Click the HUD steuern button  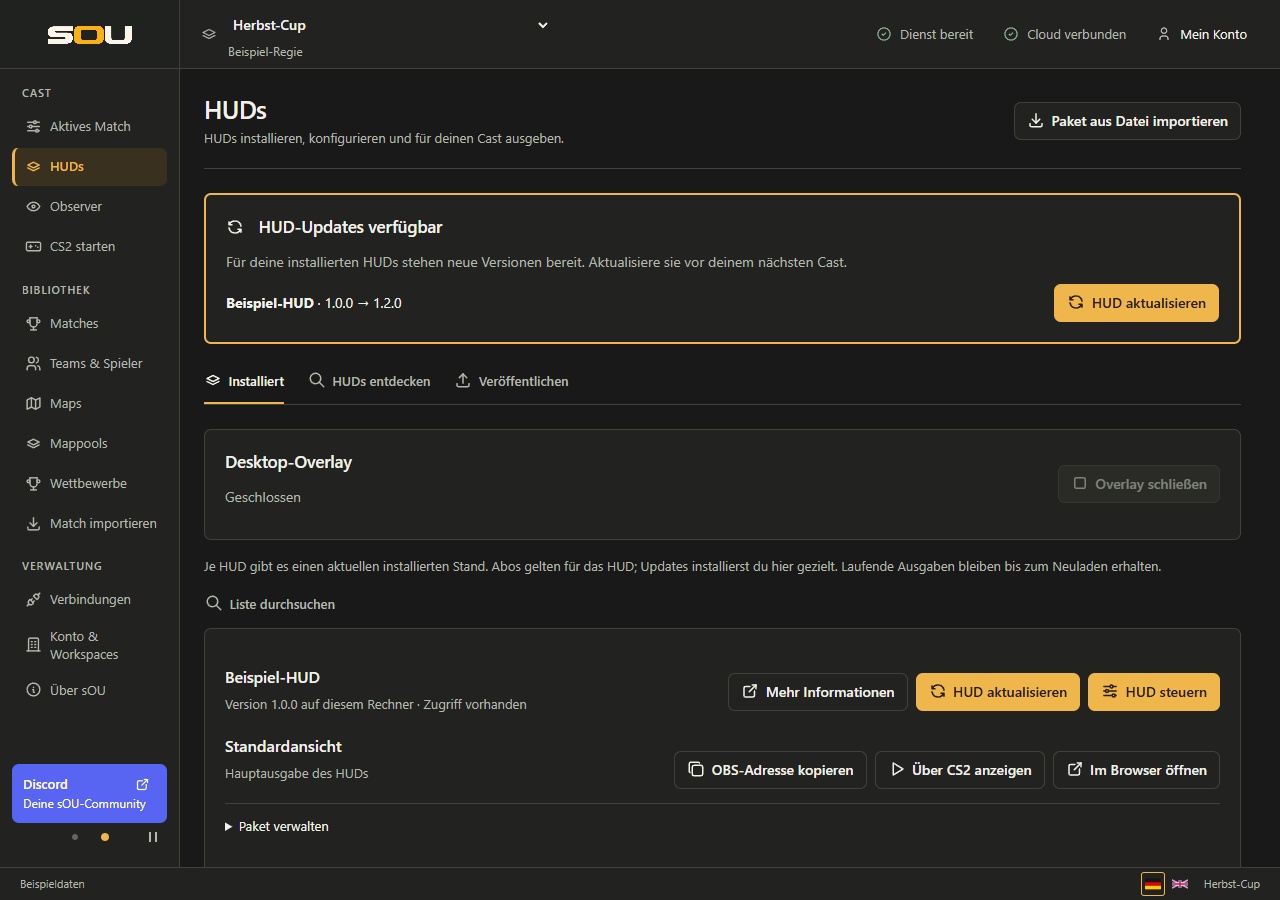pos(1154,692)
